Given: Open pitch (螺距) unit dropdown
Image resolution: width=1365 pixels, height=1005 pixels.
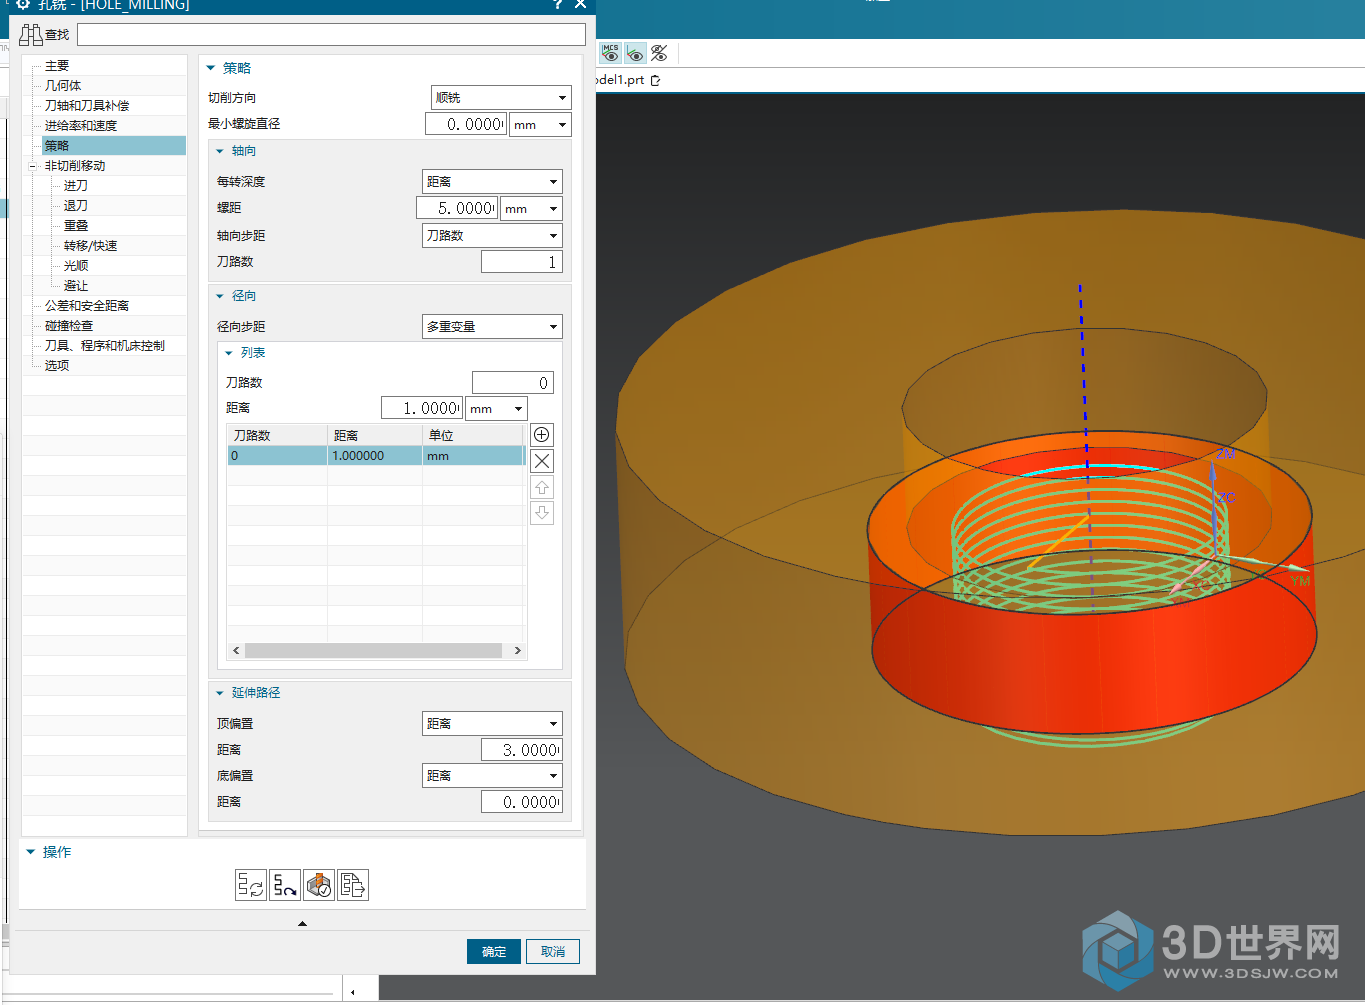Looking at the screenshot, I should coord(531,208).
